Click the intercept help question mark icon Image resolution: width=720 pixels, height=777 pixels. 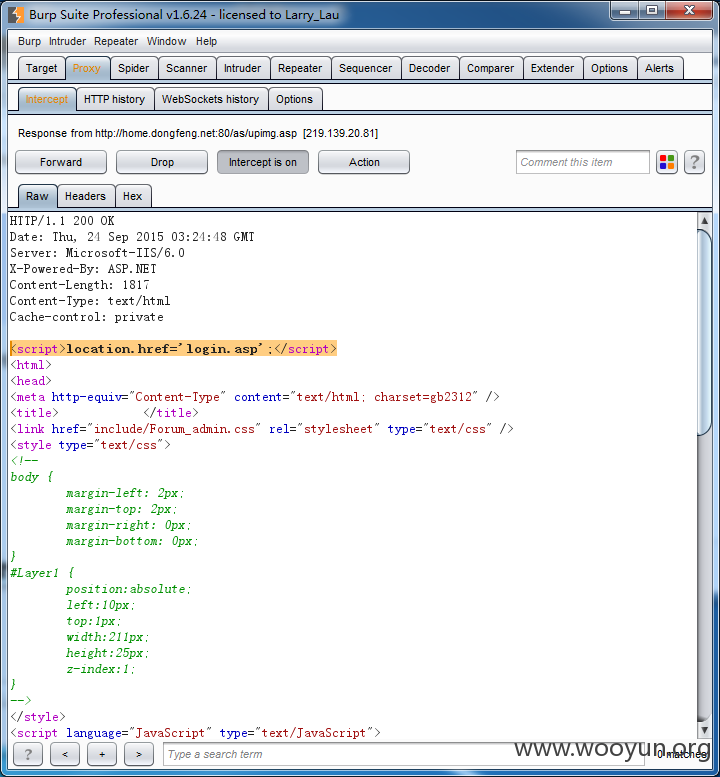(x=694, y=162)
